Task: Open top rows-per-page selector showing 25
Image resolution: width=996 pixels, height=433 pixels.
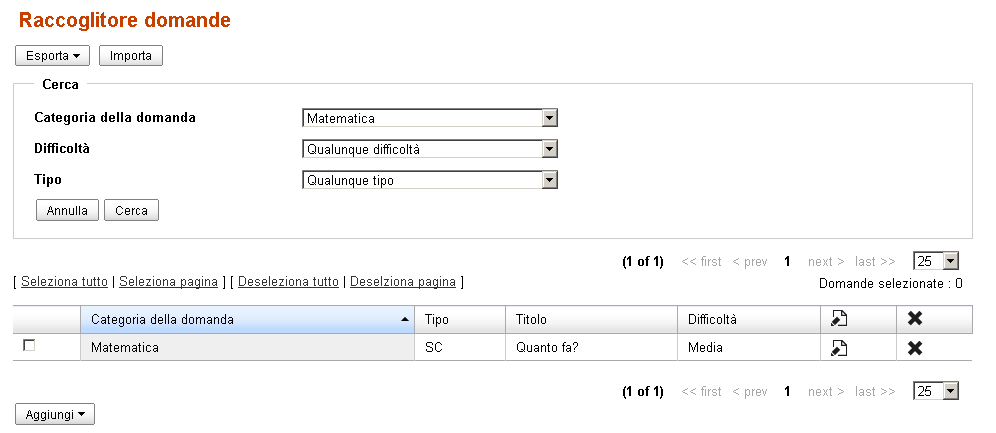Action: (x=950, y=261)
